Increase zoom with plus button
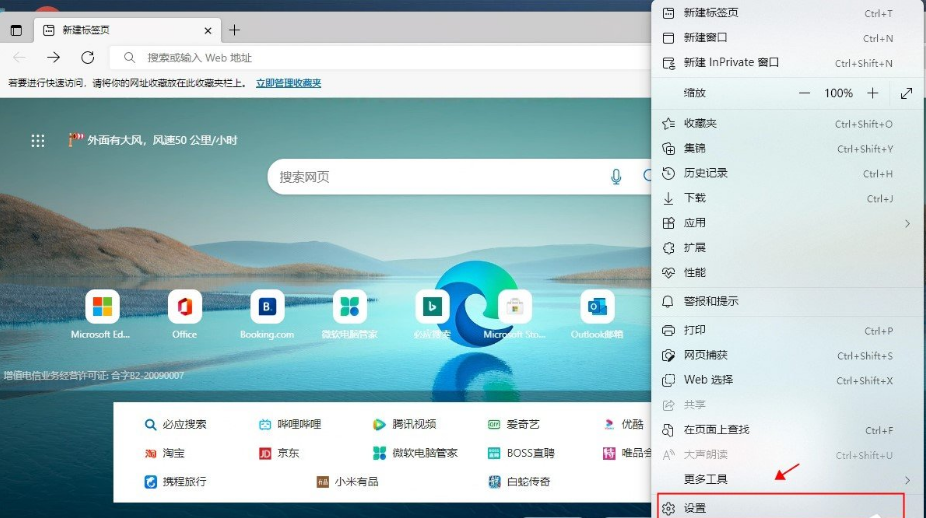The height and width of the screenshot is (518, 926). click(872, 93)
